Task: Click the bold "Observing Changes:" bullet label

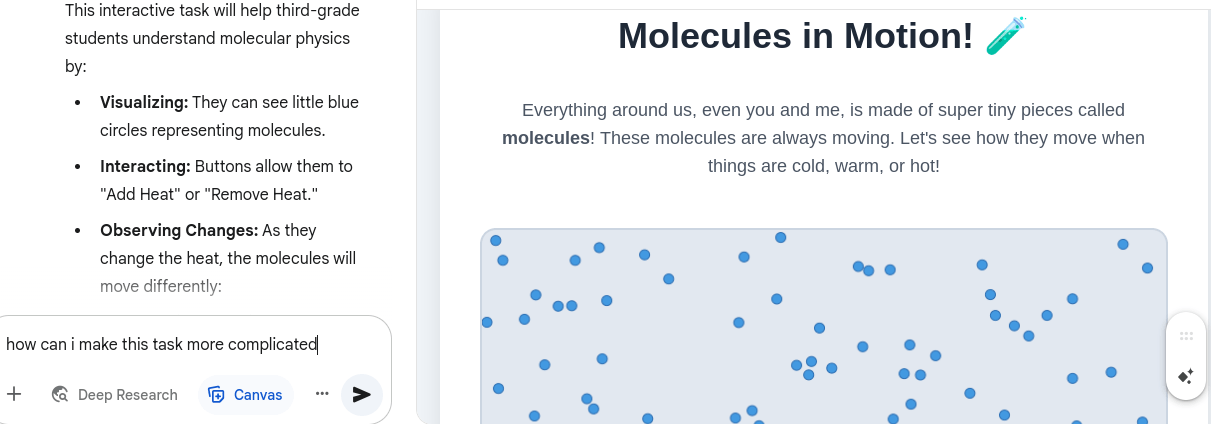Action: (x=179, y=230)
